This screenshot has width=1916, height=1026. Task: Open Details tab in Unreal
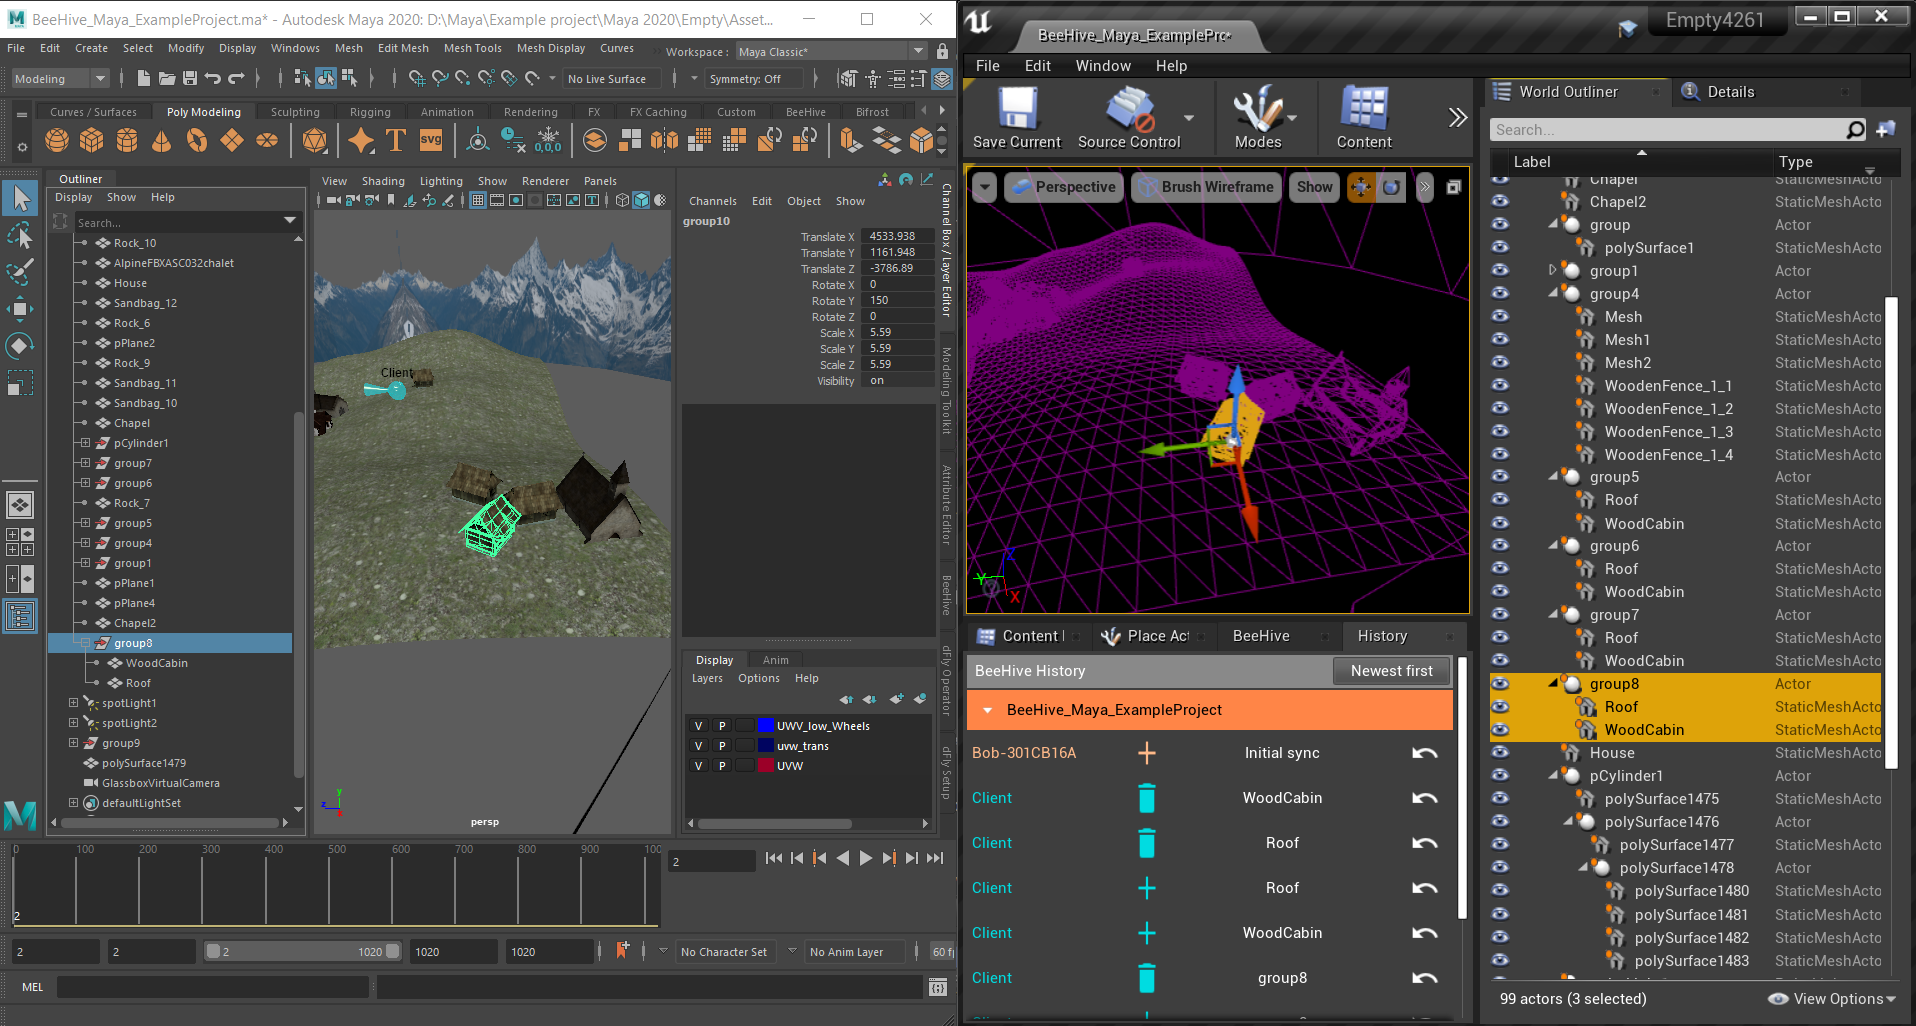1730,92
